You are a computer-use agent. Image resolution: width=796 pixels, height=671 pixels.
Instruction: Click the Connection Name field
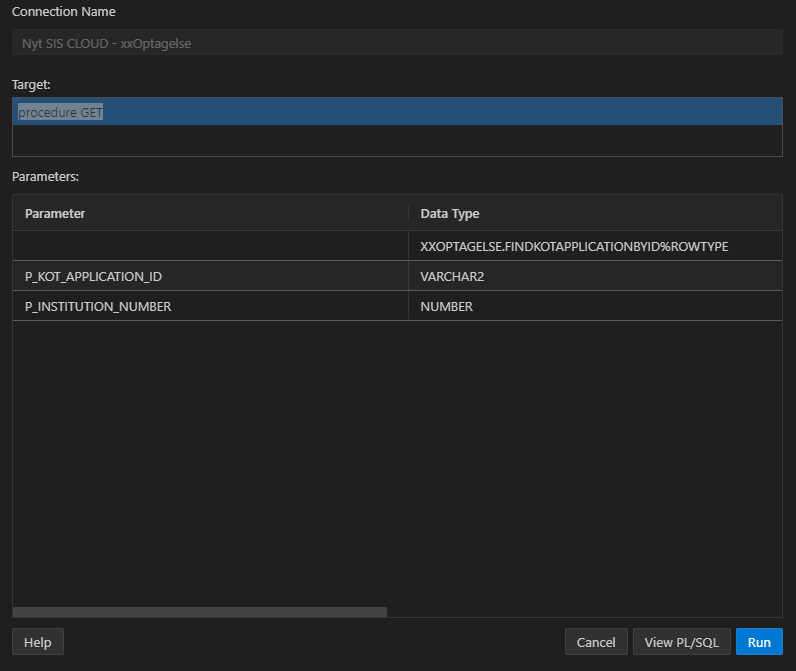(x=397, y=43)
